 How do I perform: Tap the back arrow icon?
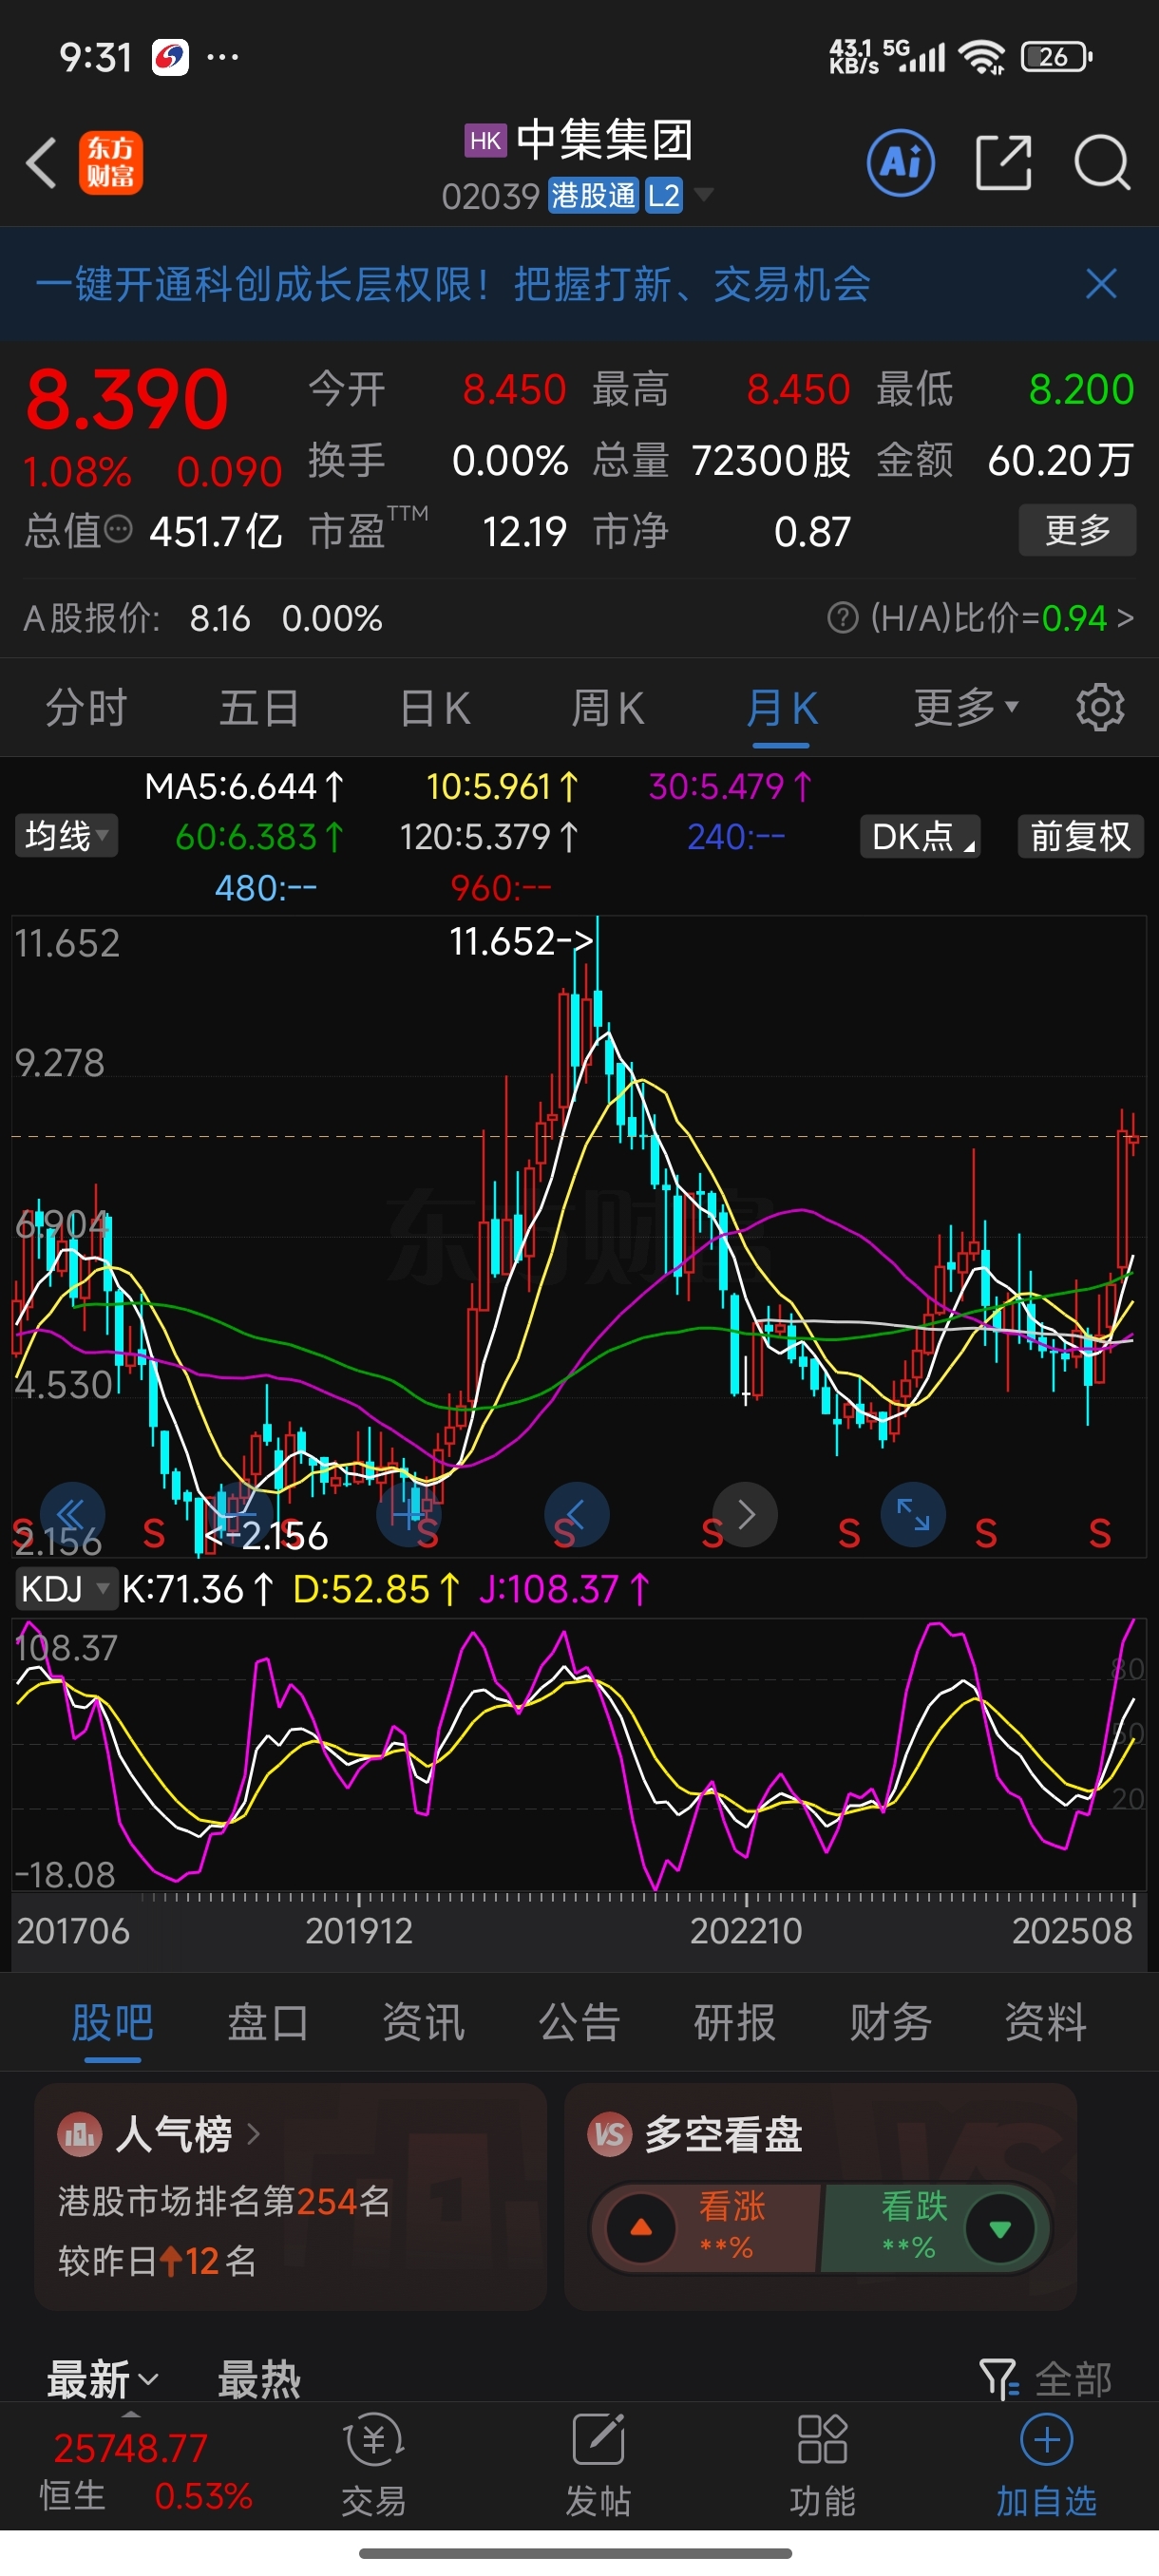pos(41,162)
